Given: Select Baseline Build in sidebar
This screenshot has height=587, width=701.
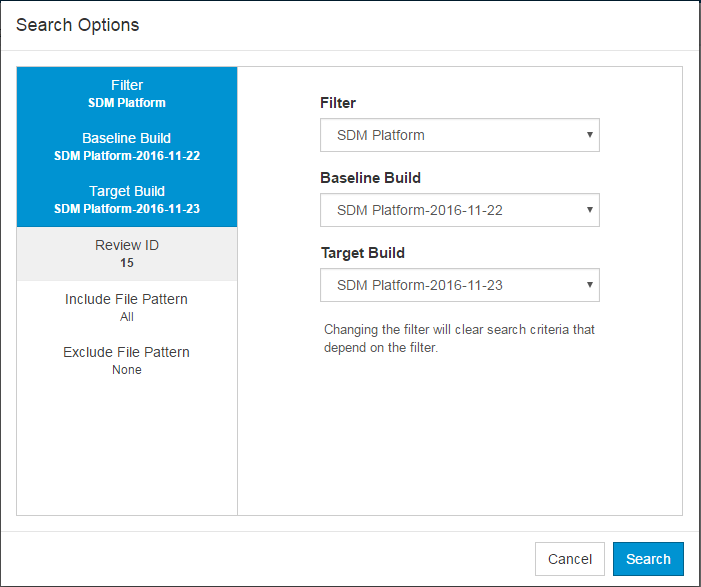Looking at the screenshot, I should pyautogui.click(x=127, y=147).
